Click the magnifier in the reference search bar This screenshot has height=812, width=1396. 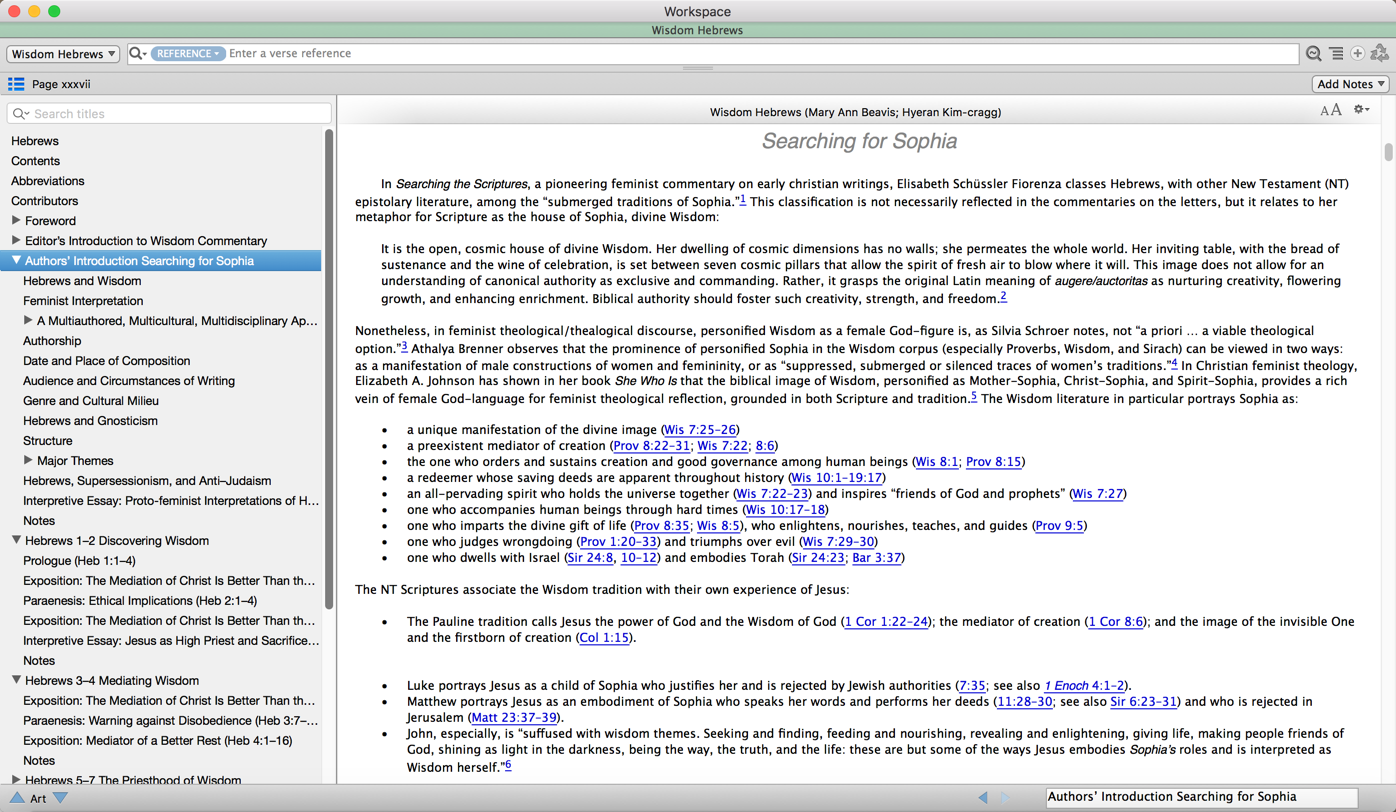137,54
